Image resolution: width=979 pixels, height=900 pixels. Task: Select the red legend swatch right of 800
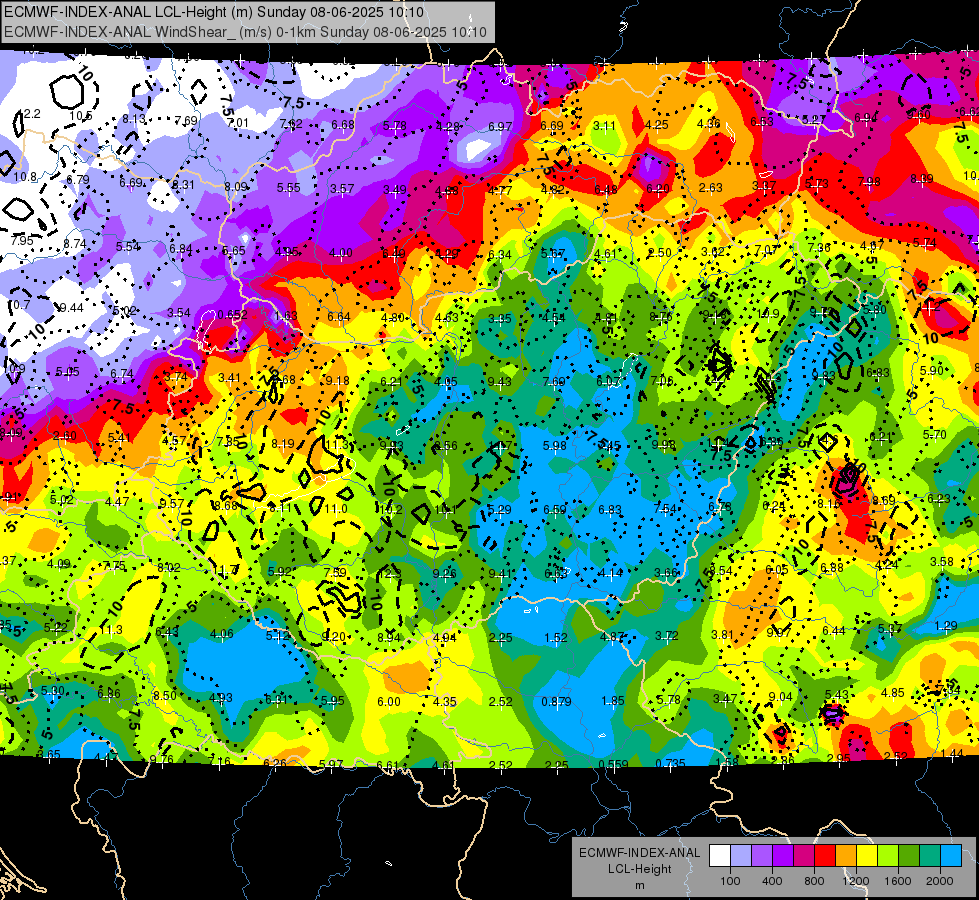[x=825, y=855]
